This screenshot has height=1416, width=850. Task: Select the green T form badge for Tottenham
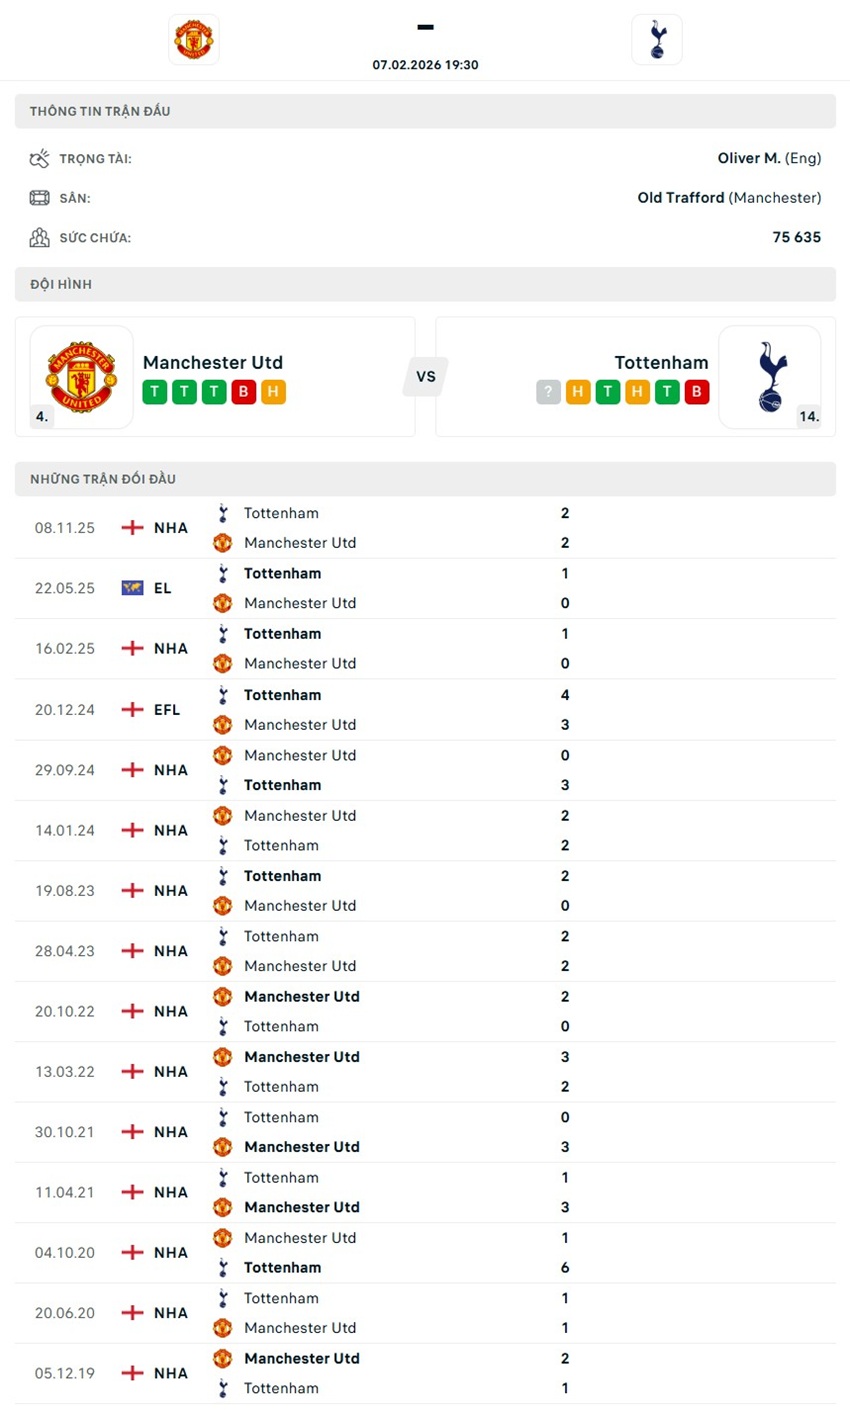607,392
